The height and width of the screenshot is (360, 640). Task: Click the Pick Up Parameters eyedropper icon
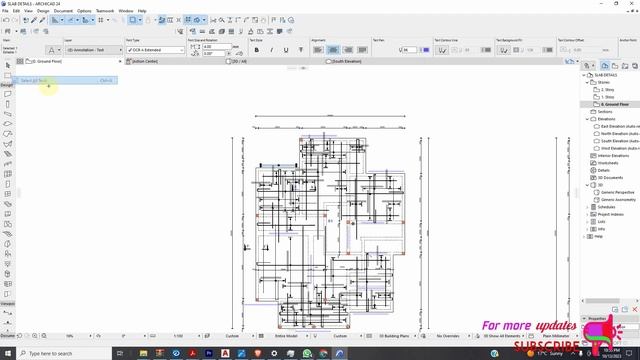tap(34, 20)
